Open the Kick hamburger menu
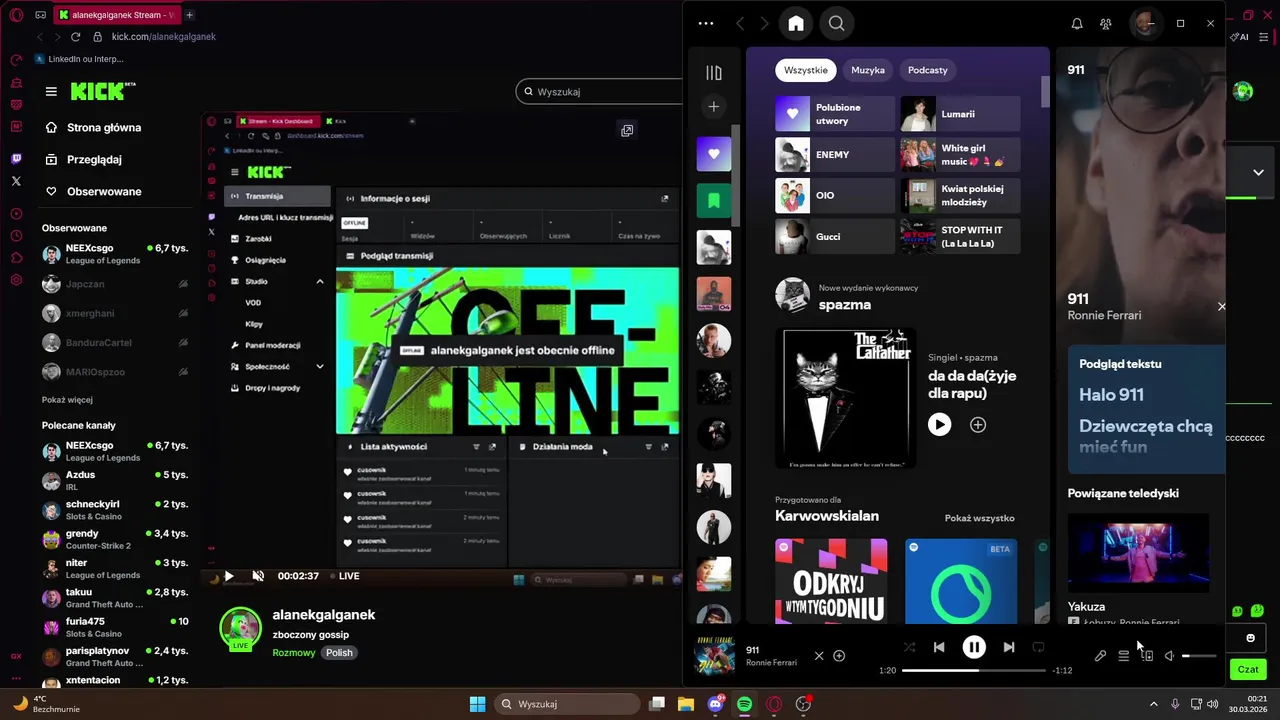 click(51, 91)
